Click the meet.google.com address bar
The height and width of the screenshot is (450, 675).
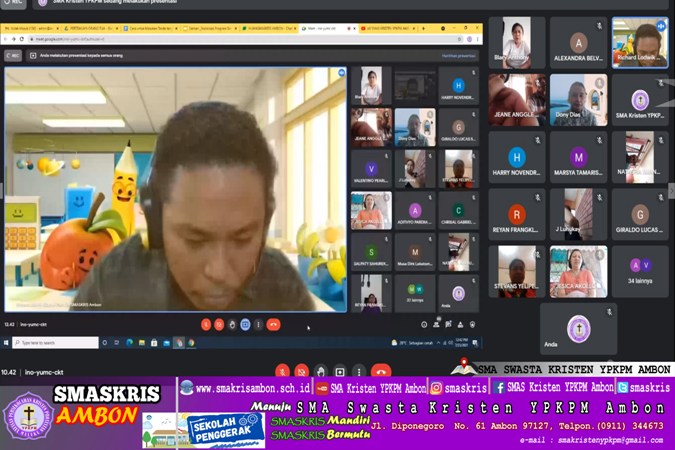click(245, 39)
